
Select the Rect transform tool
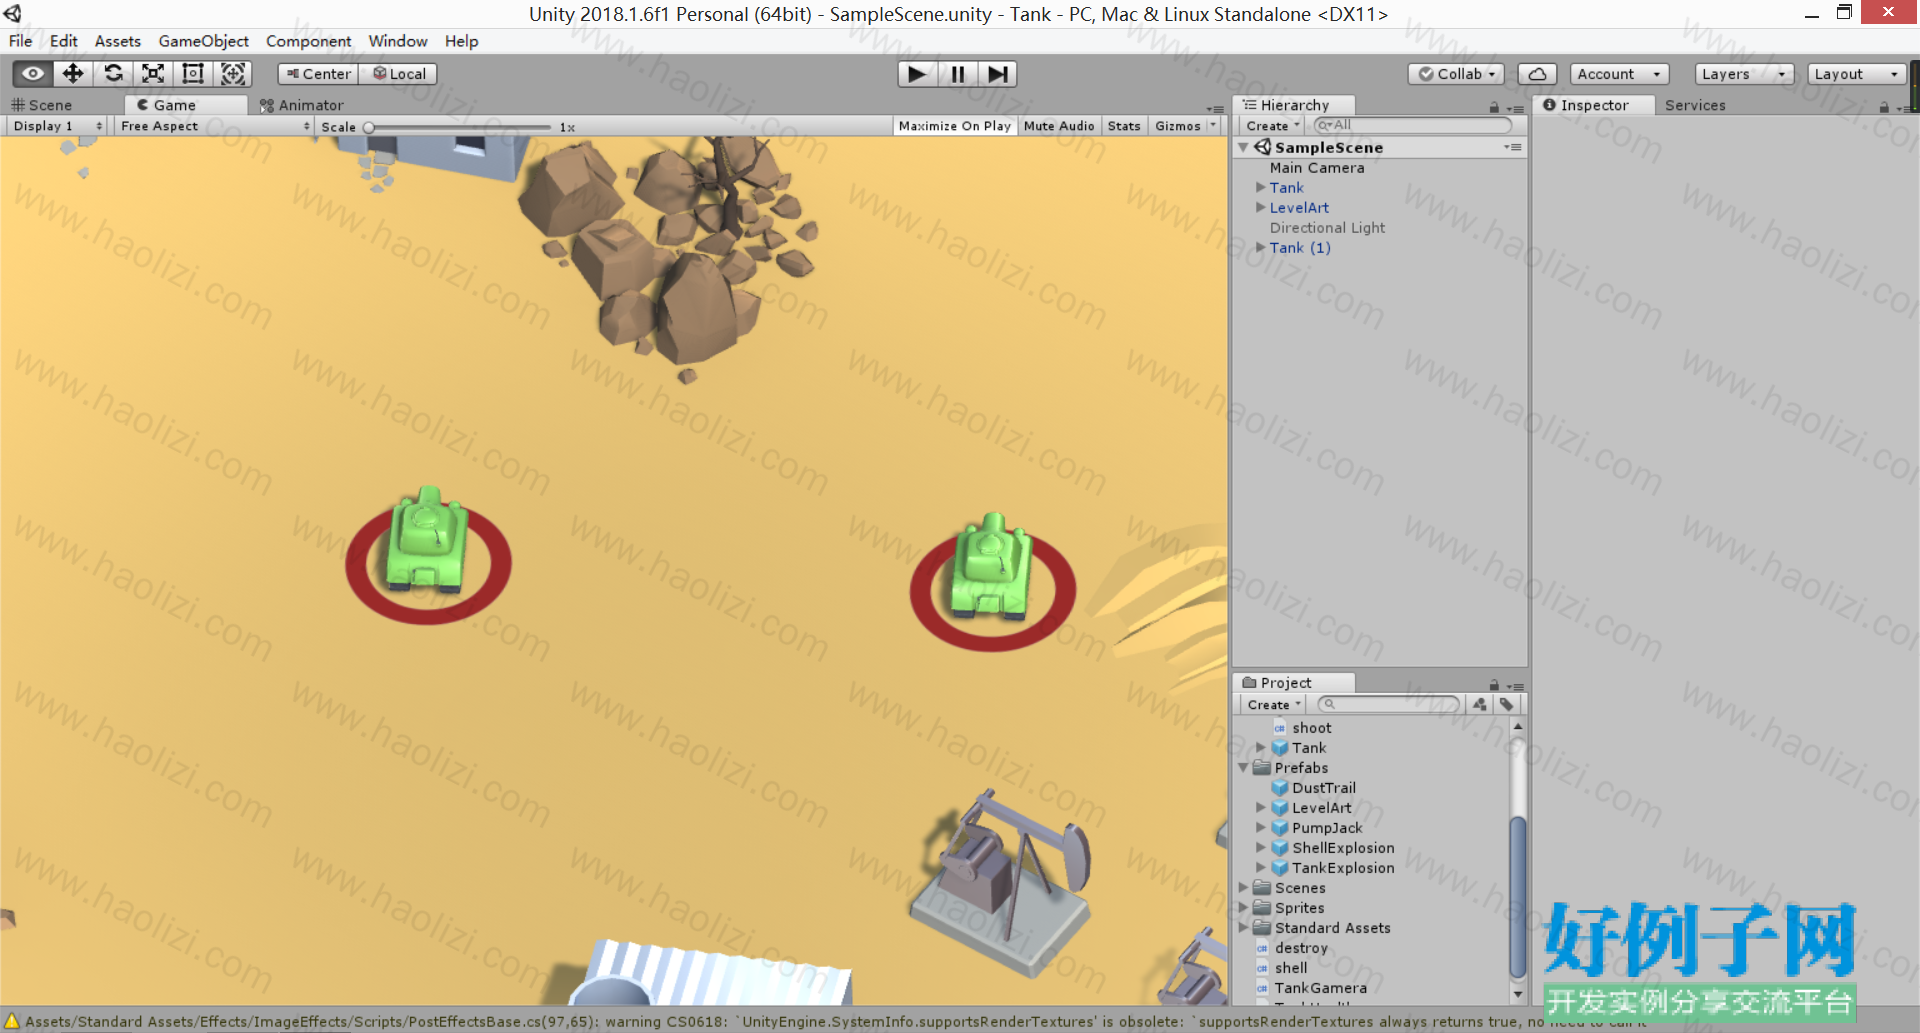(x=193, y=74)
